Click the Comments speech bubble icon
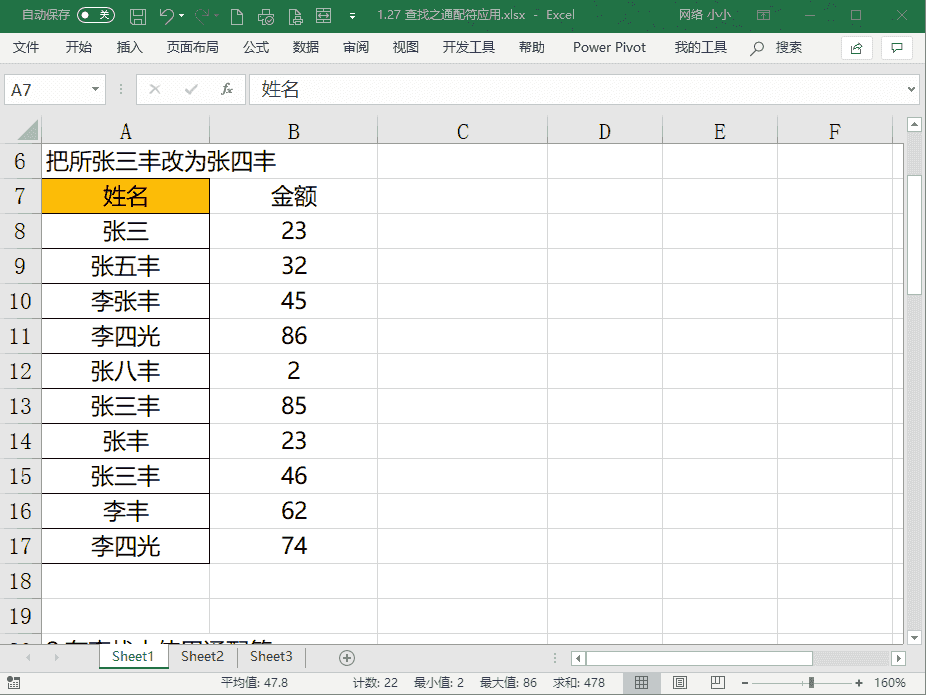Image resolution: width=926 pixels, height=695 pixels. click(x=896, y=48)
